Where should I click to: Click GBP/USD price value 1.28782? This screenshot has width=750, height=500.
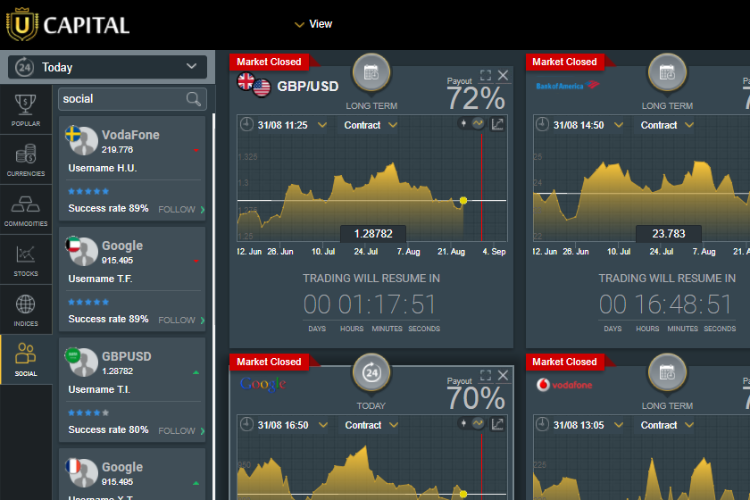pyautogui.click(x=373, y=233)
